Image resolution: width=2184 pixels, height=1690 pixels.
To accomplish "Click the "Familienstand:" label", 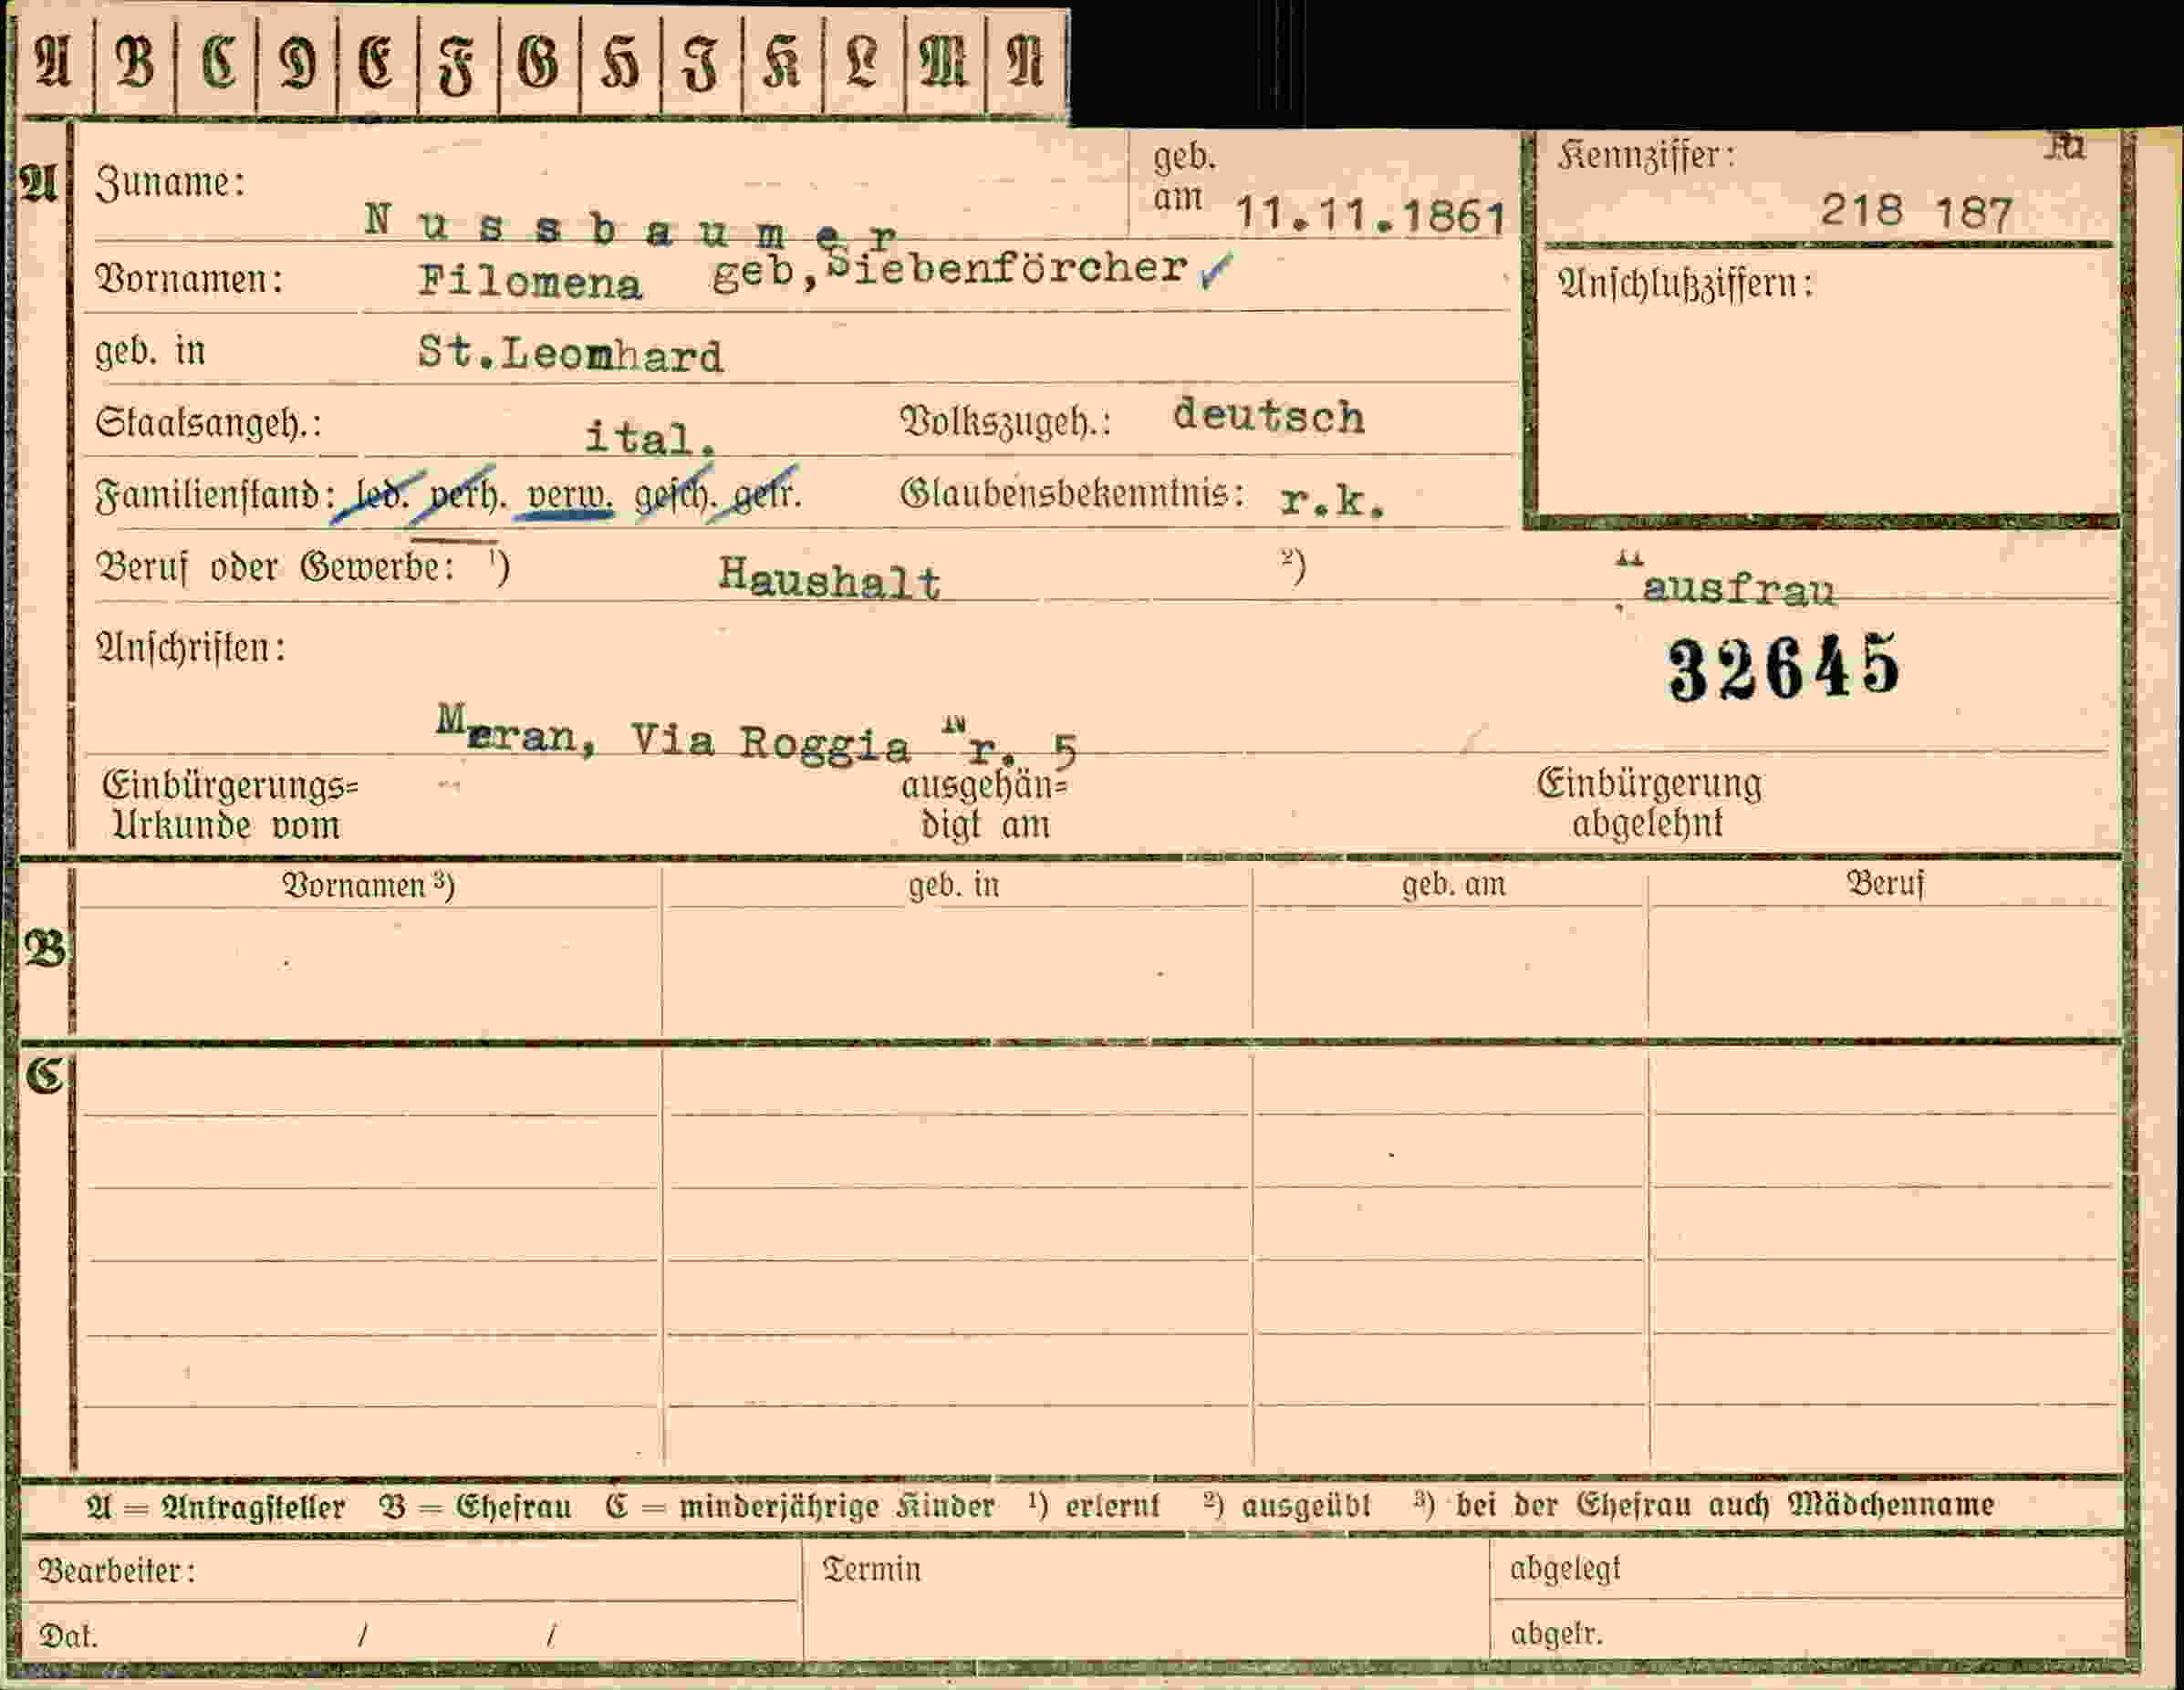I will coord(215,495).
